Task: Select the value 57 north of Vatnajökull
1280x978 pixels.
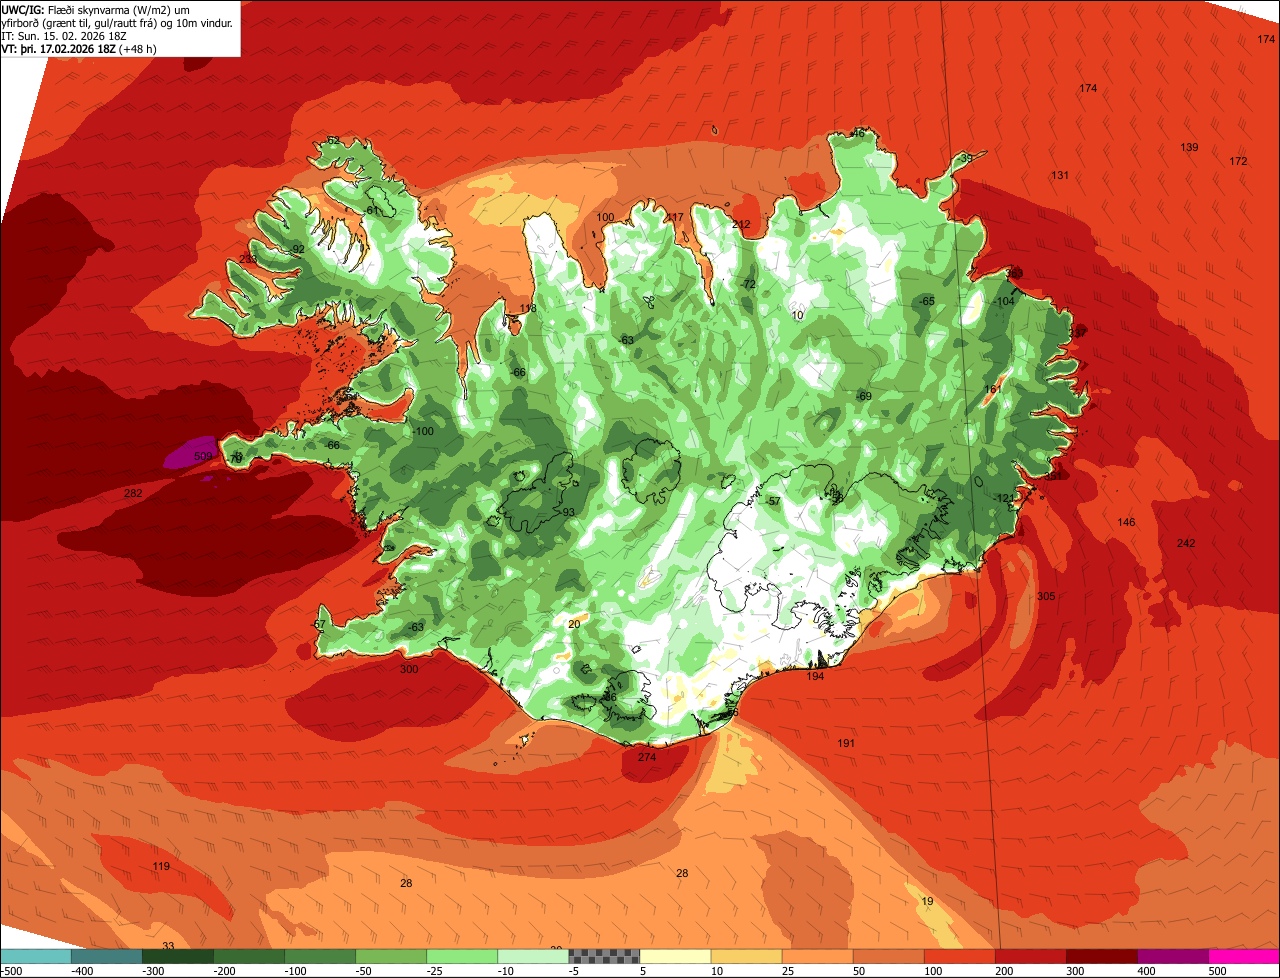Action: point(773,502)
